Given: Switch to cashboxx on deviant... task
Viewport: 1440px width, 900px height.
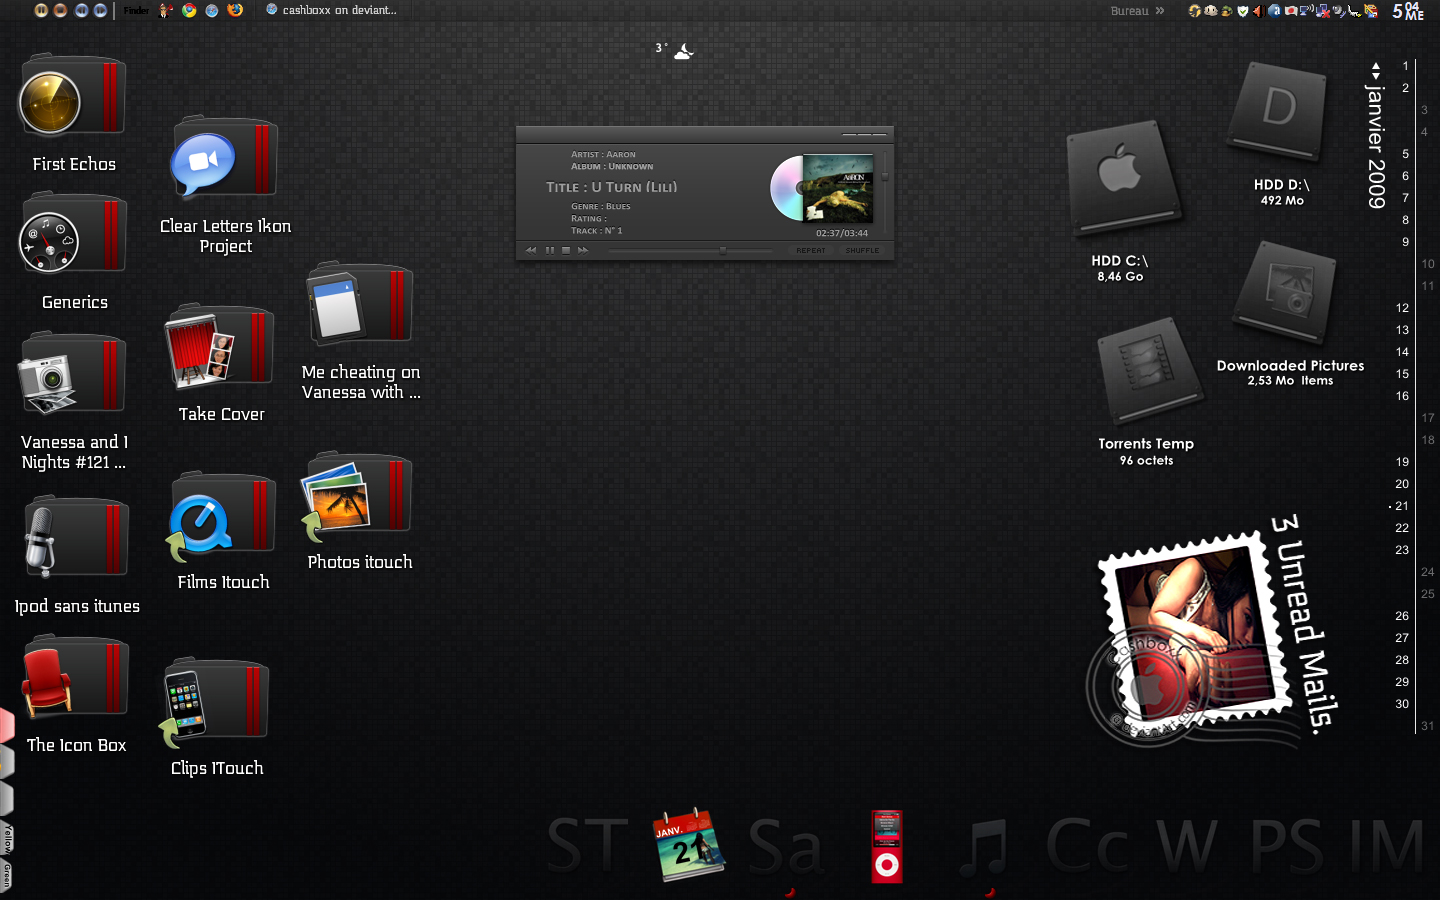Looking at the screenshot, I should (x=331, y=10).
